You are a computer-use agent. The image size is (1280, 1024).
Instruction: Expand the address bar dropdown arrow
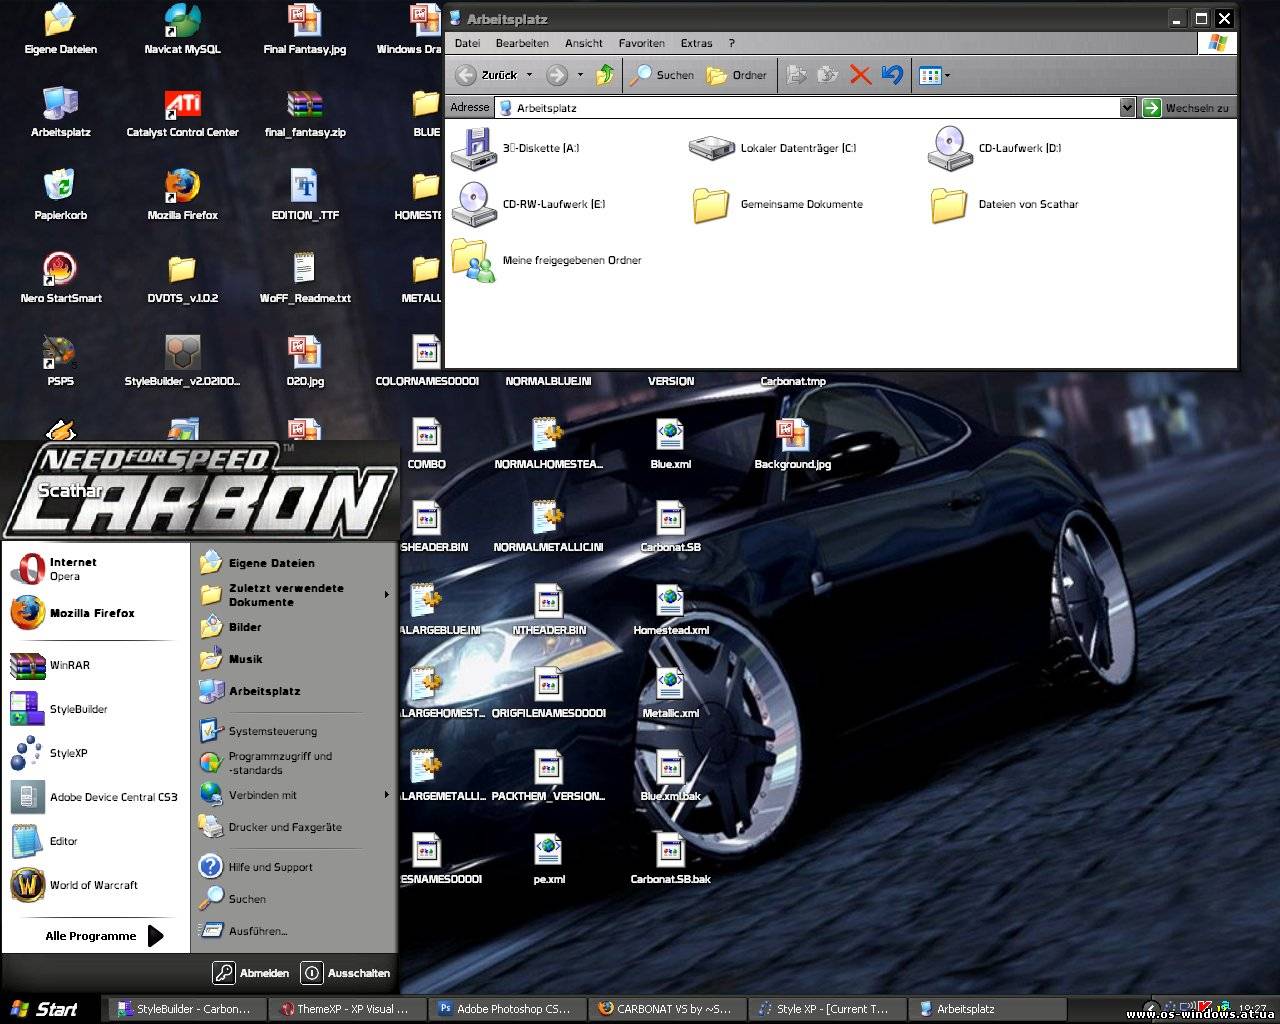[1127, 107]
